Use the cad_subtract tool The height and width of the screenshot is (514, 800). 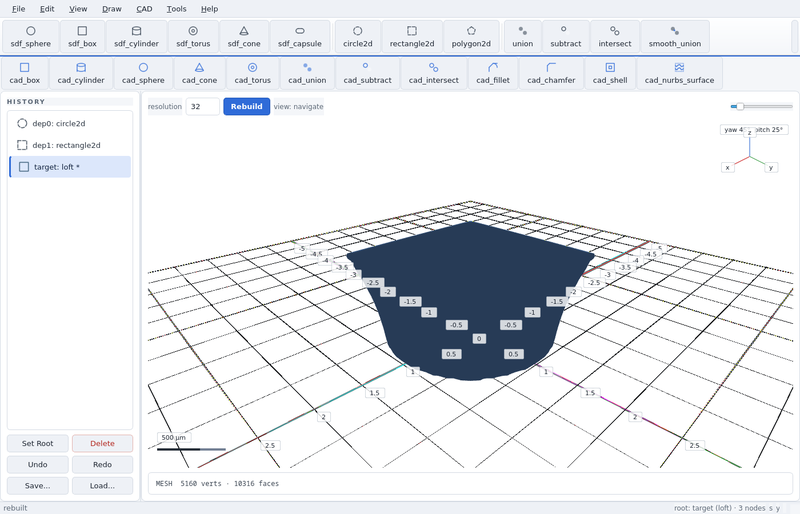point(367,74)
